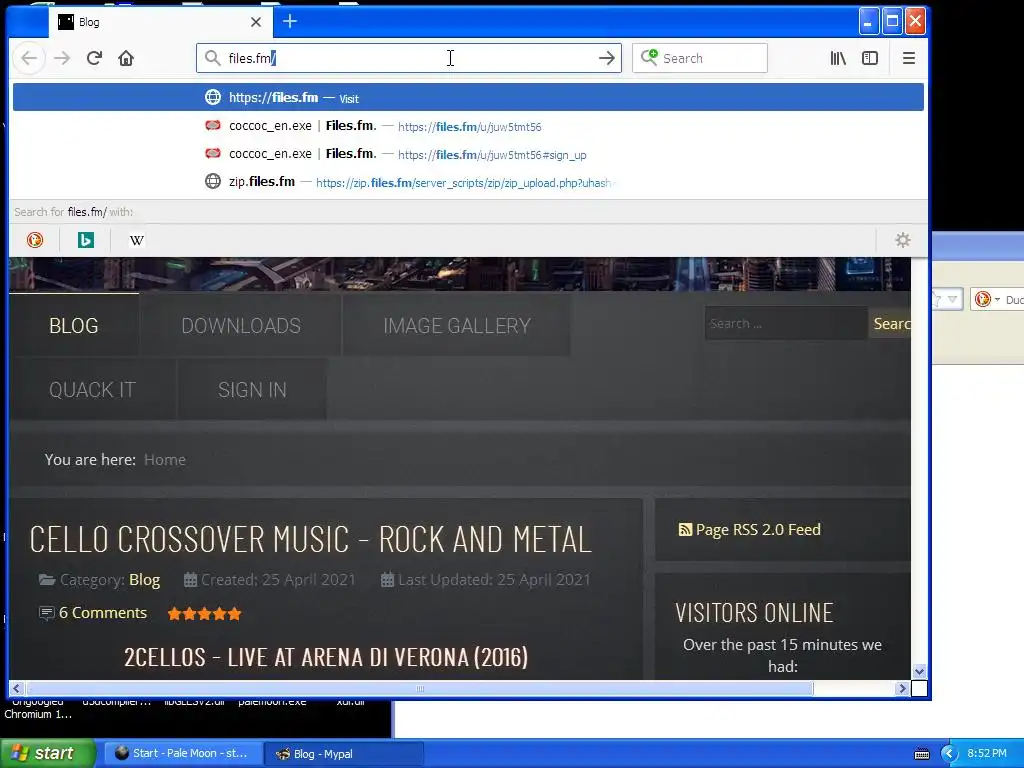This screenshot has width=1024, height=768.
Task: Select the Blog browser tab
Action: pos(160,22)
